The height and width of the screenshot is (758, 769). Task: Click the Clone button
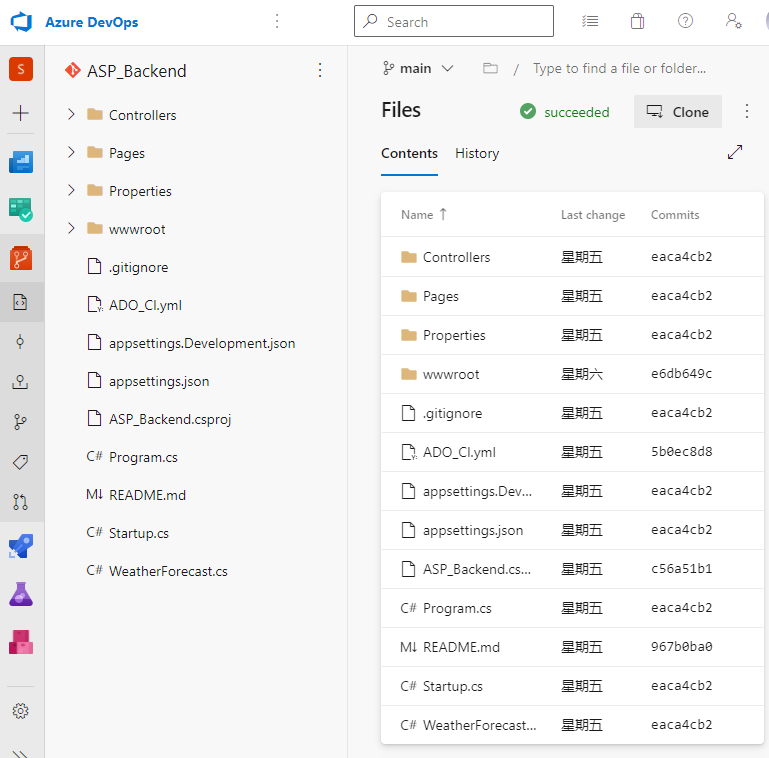677,112
